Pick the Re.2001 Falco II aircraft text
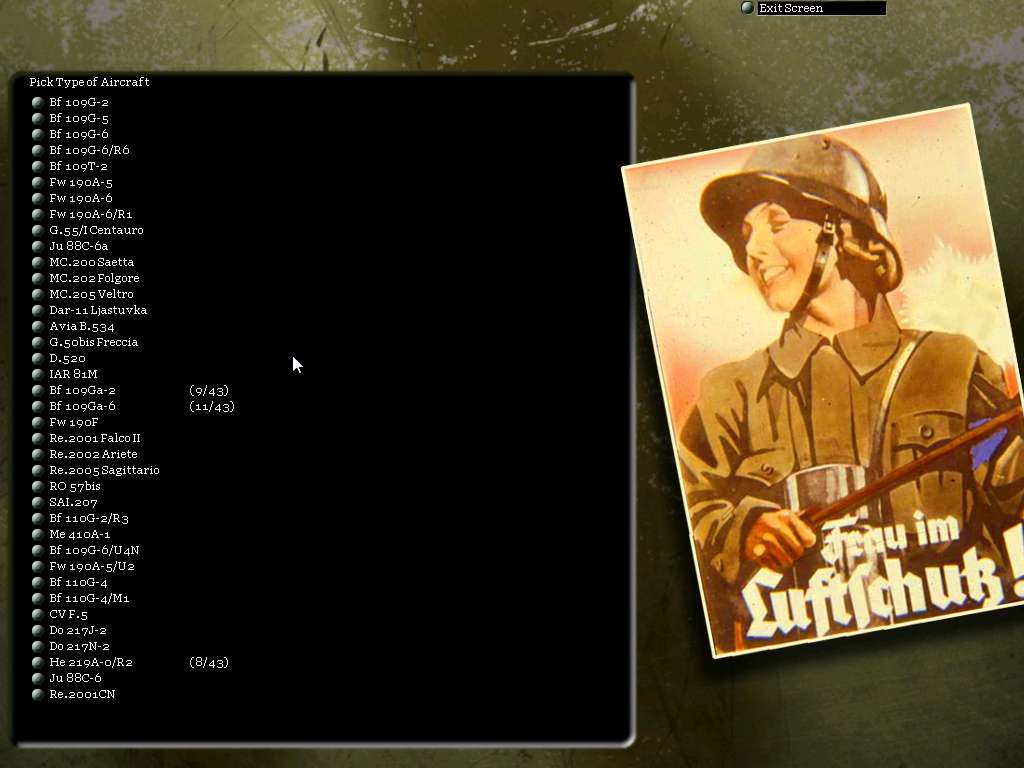 pos(95,438)
